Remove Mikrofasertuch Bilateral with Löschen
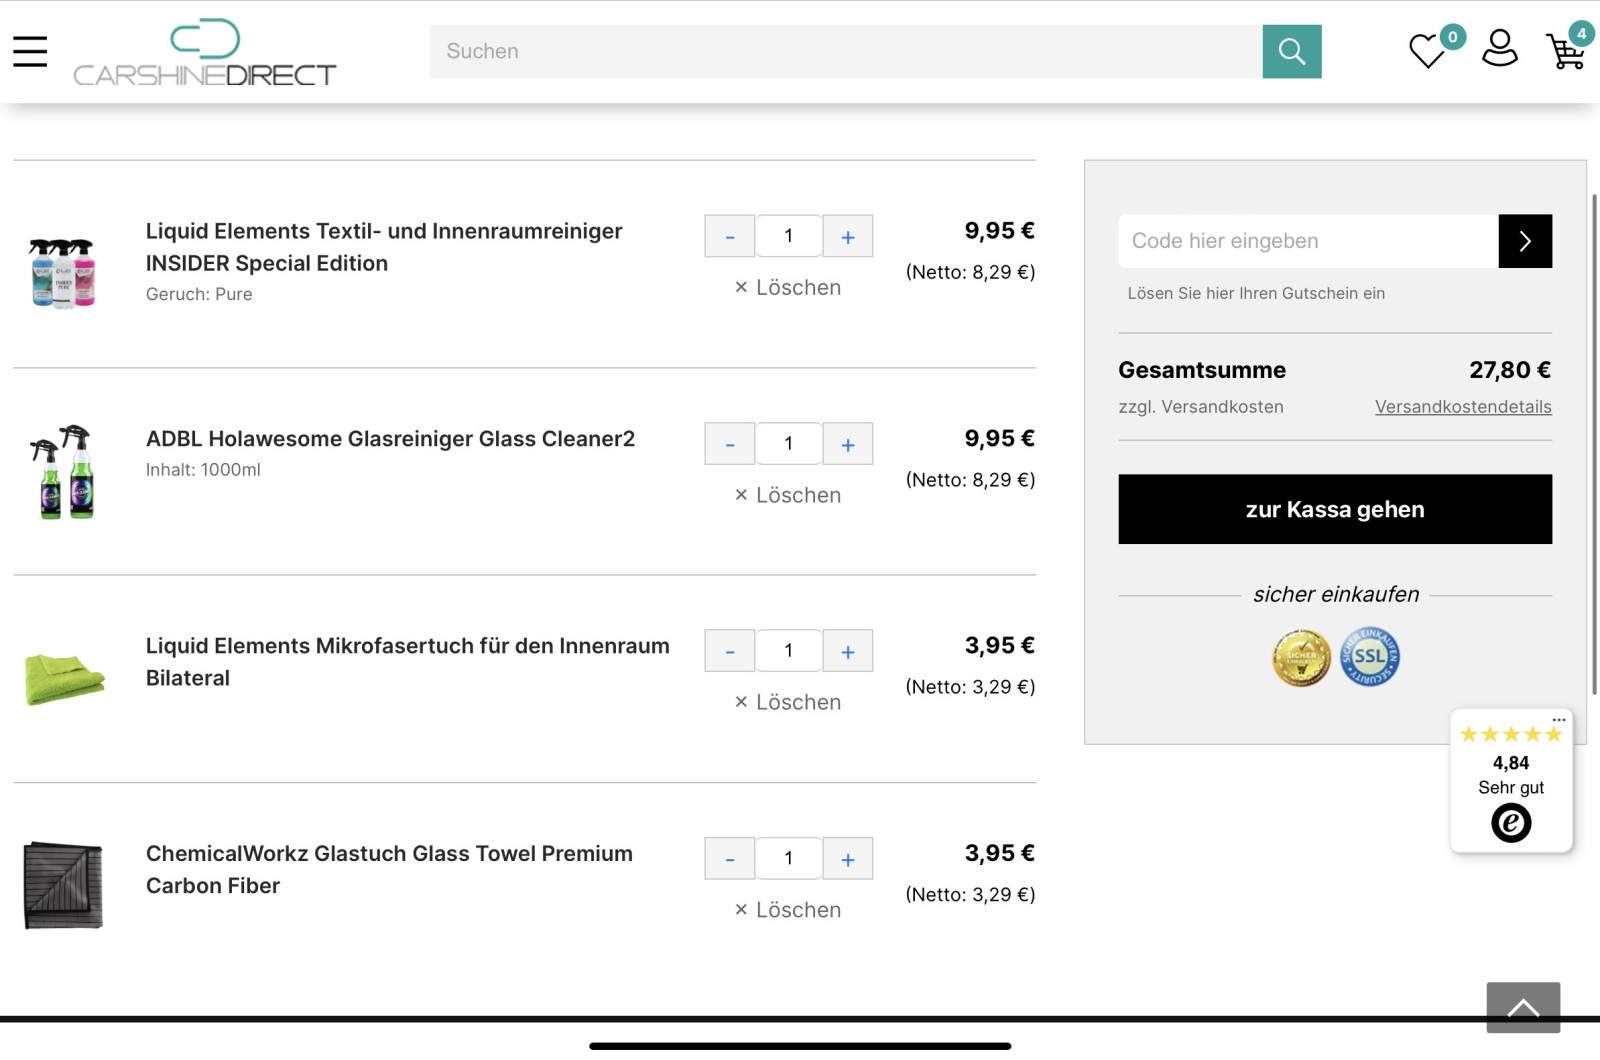Viewport: 1600px width, 1060px height. pos(788,703)
